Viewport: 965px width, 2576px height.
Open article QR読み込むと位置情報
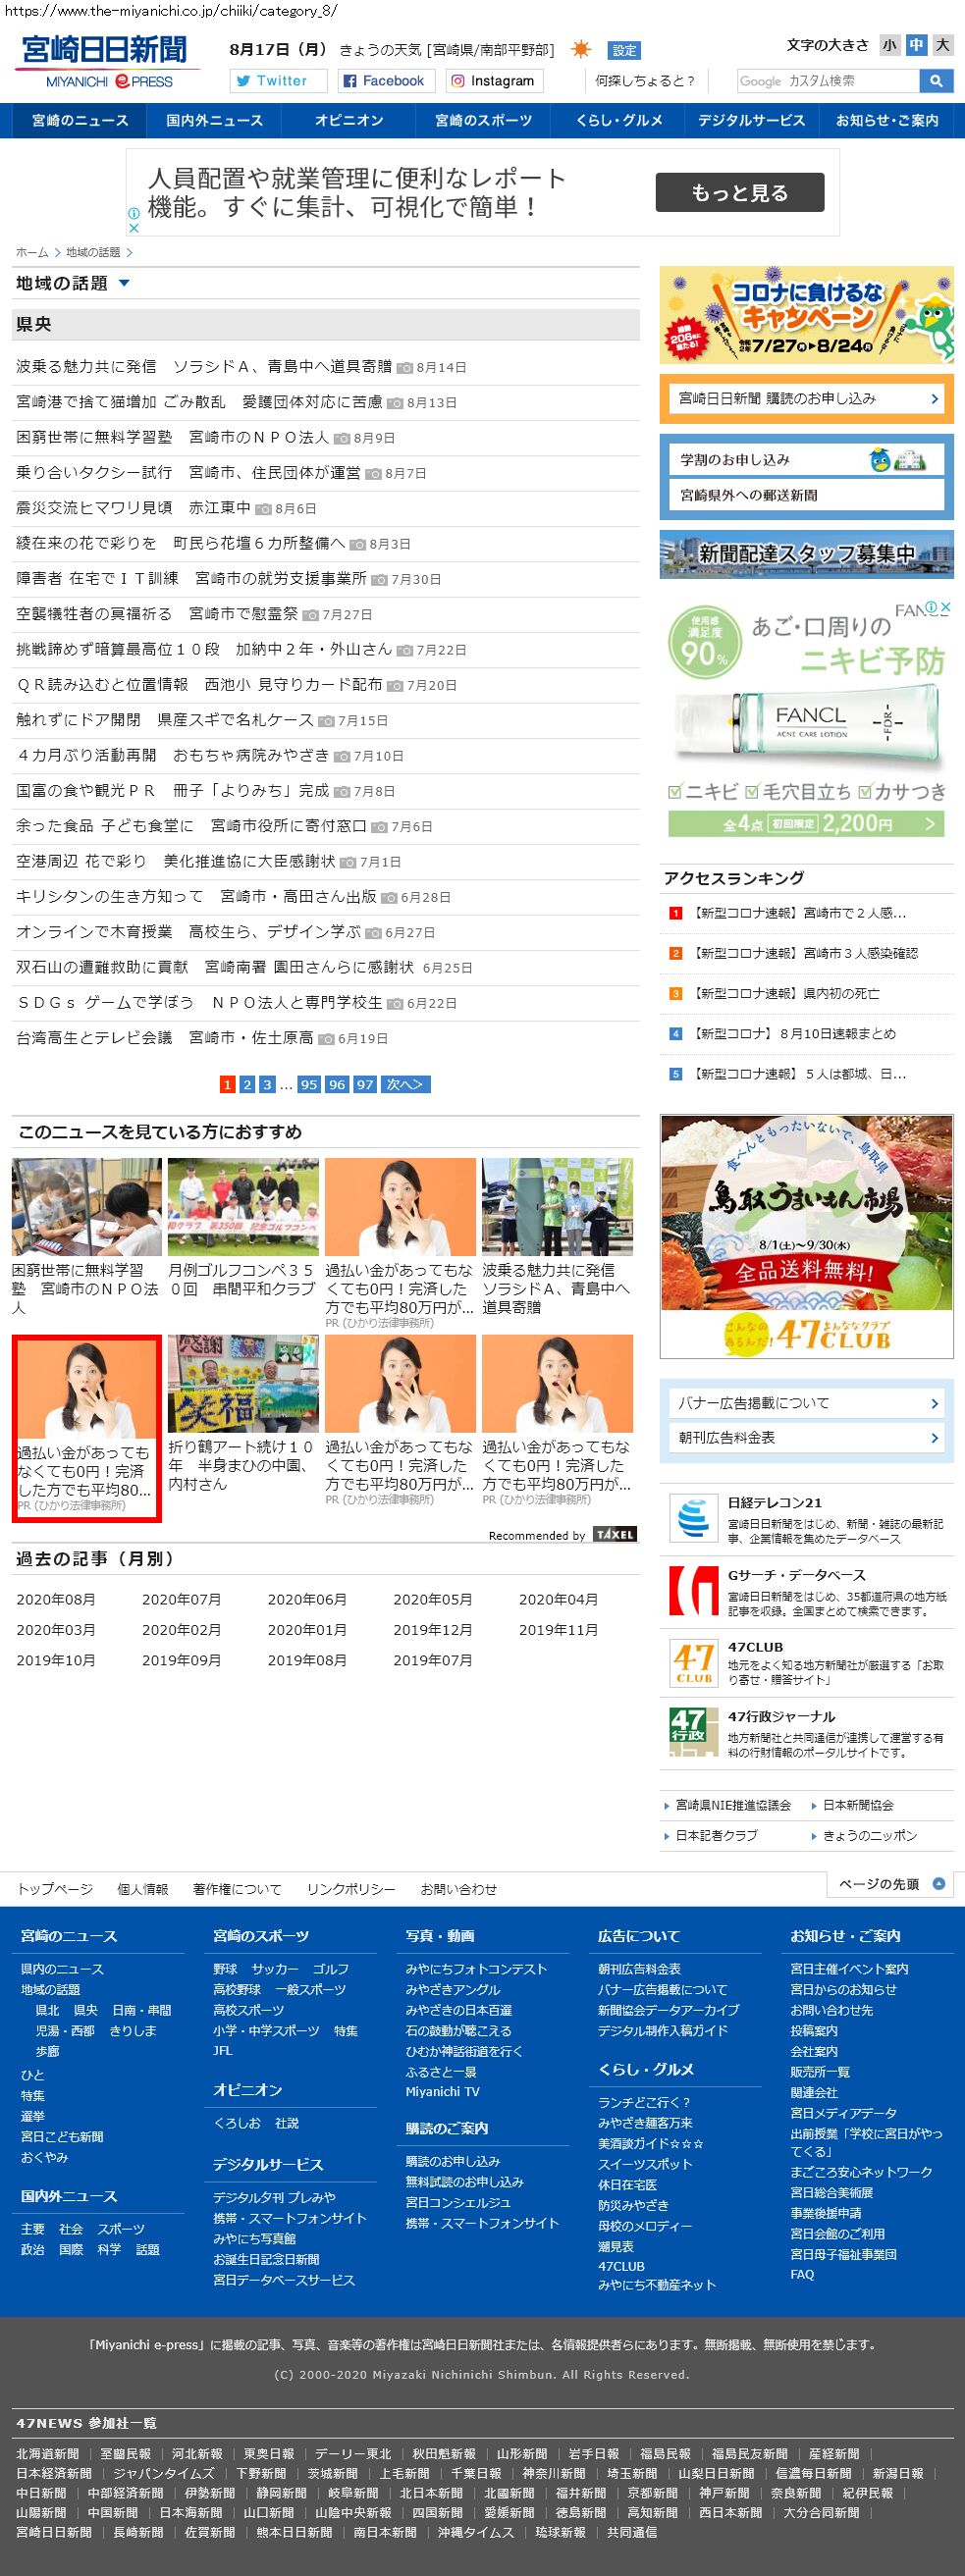tap(199, 684)
